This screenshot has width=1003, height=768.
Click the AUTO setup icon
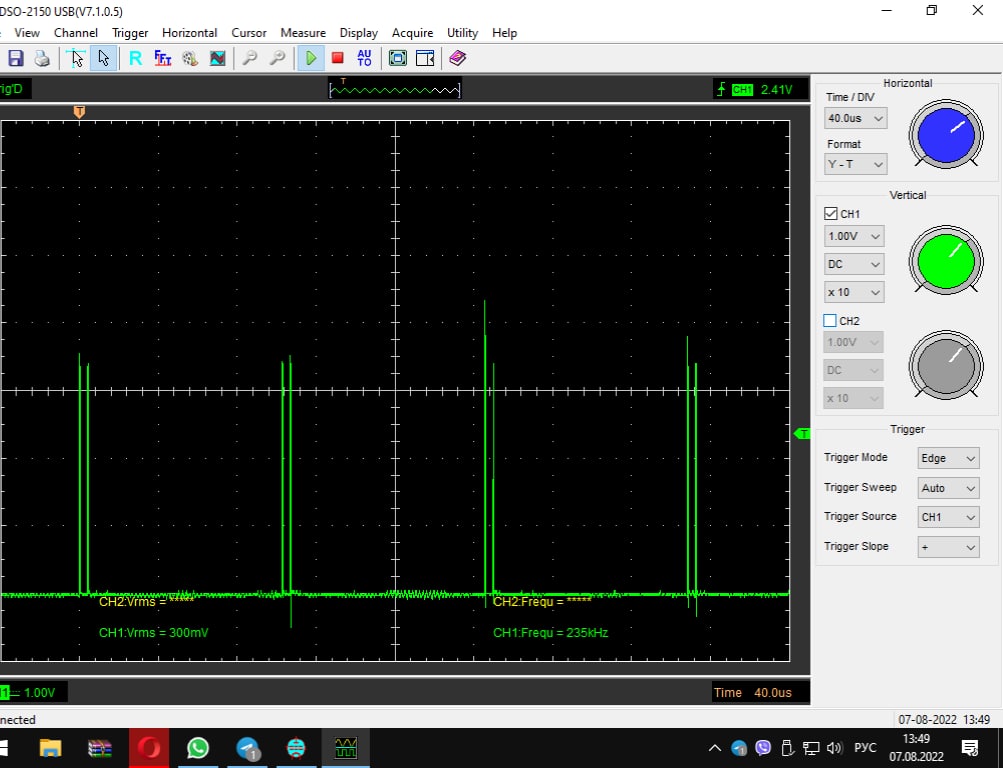[364, 58]
